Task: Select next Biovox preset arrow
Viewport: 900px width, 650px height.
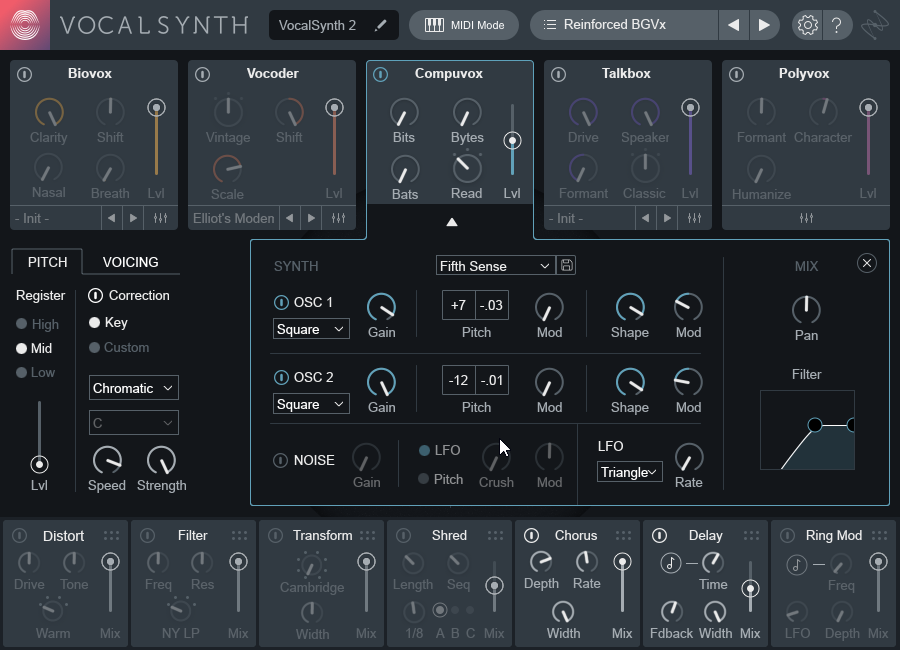Action: coord(133,218)
